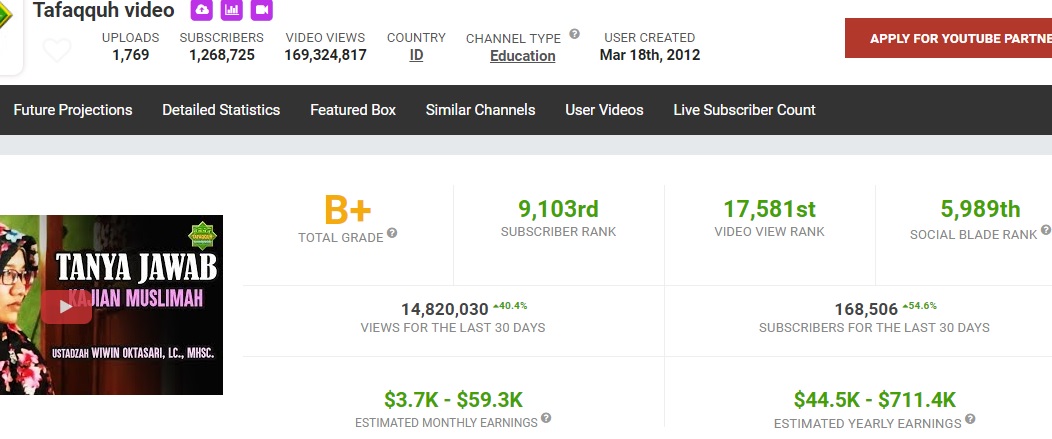This screenshot has height=439, width=1052.
Task: Click the purple bar chart icon
Action: click(x=231, y=9)
